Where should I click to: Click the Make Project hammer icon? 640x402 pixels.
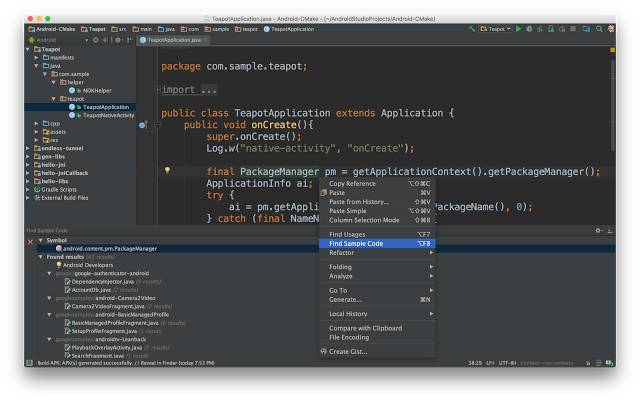(472, 29)
